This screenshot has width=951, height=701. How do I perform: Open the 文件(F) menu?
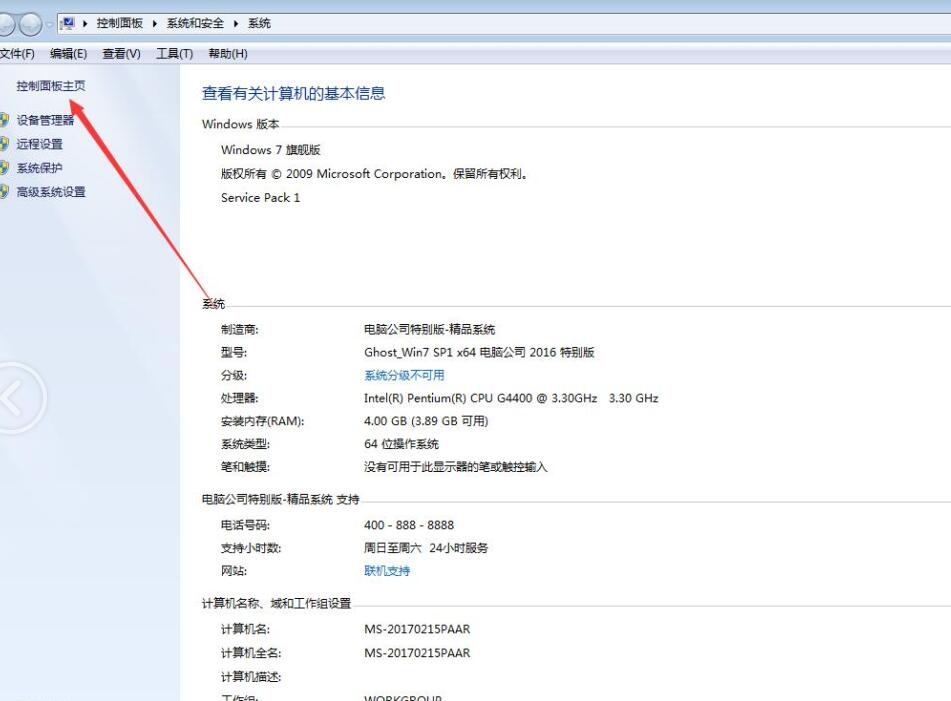(17, 53)
